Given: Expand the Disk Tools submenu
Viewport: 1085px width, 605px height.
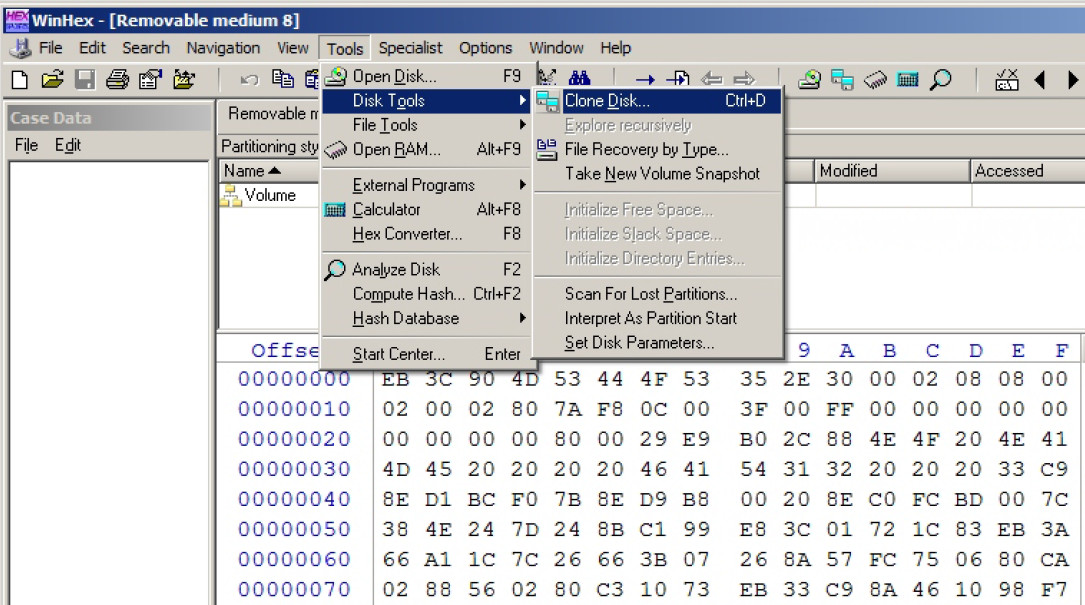Looking at the screenshot, I should point(426,101).
